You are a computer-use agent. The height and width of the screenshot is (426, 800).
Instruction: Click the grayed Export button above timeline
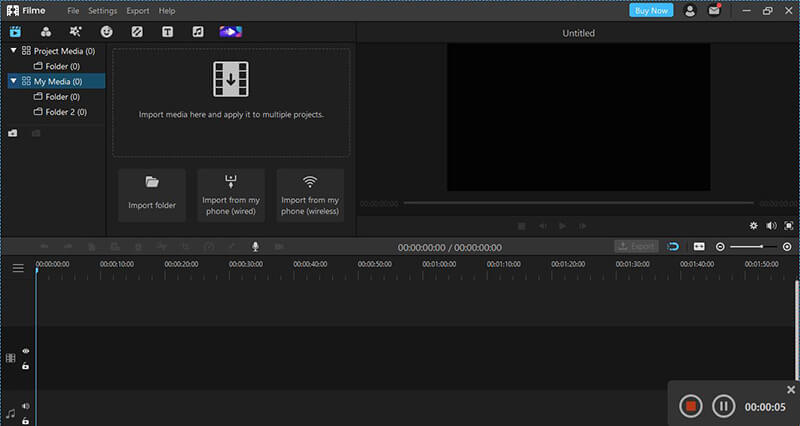pyautogui.click(x=636, y=246)
